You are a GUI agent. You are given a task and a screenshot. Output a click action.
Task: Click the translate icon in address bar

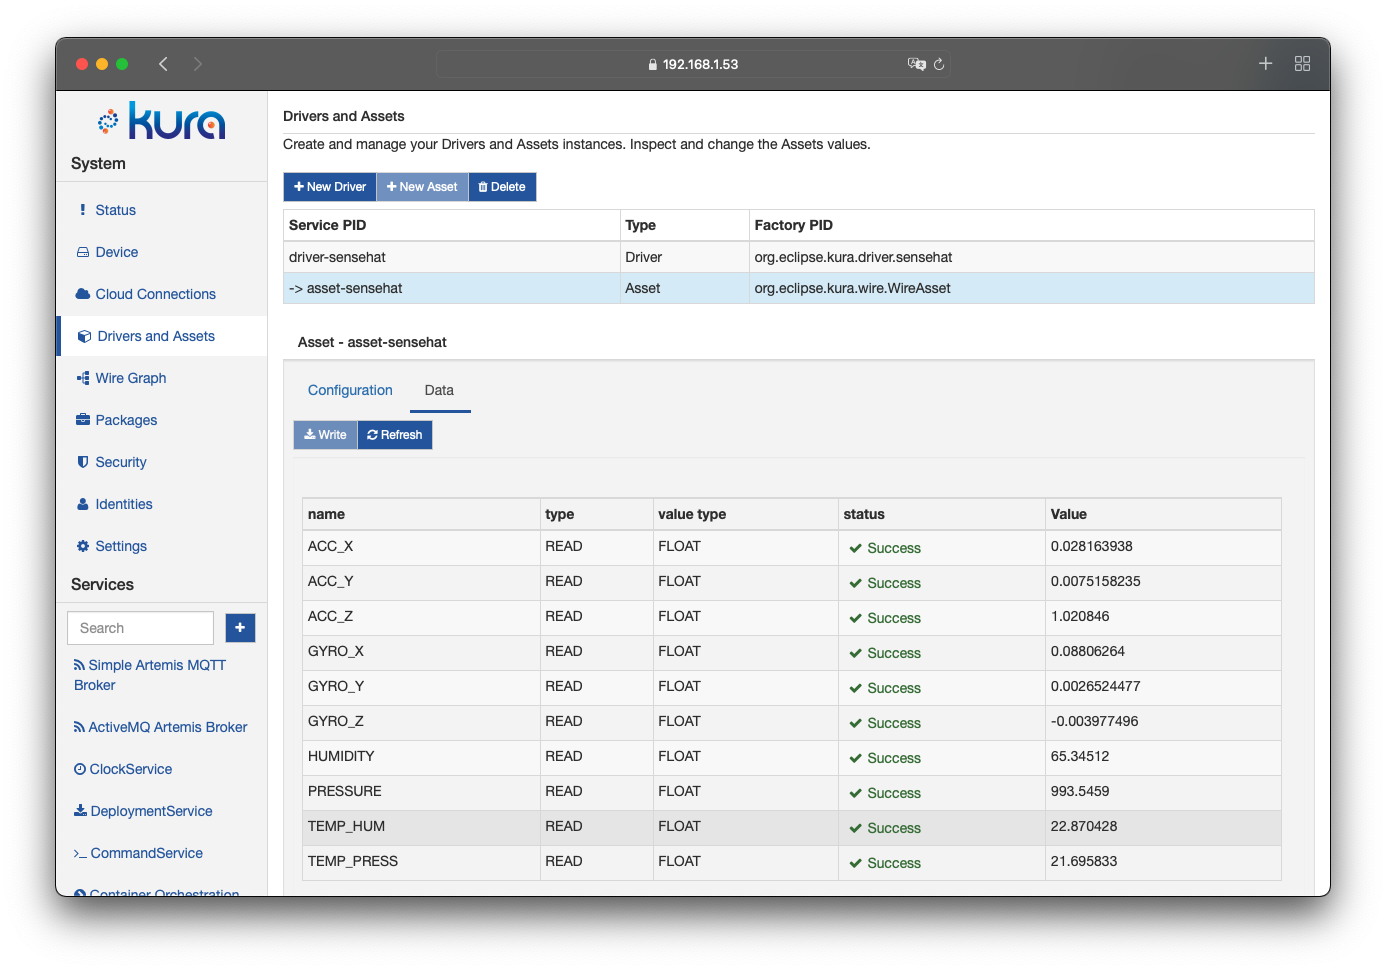916,64
